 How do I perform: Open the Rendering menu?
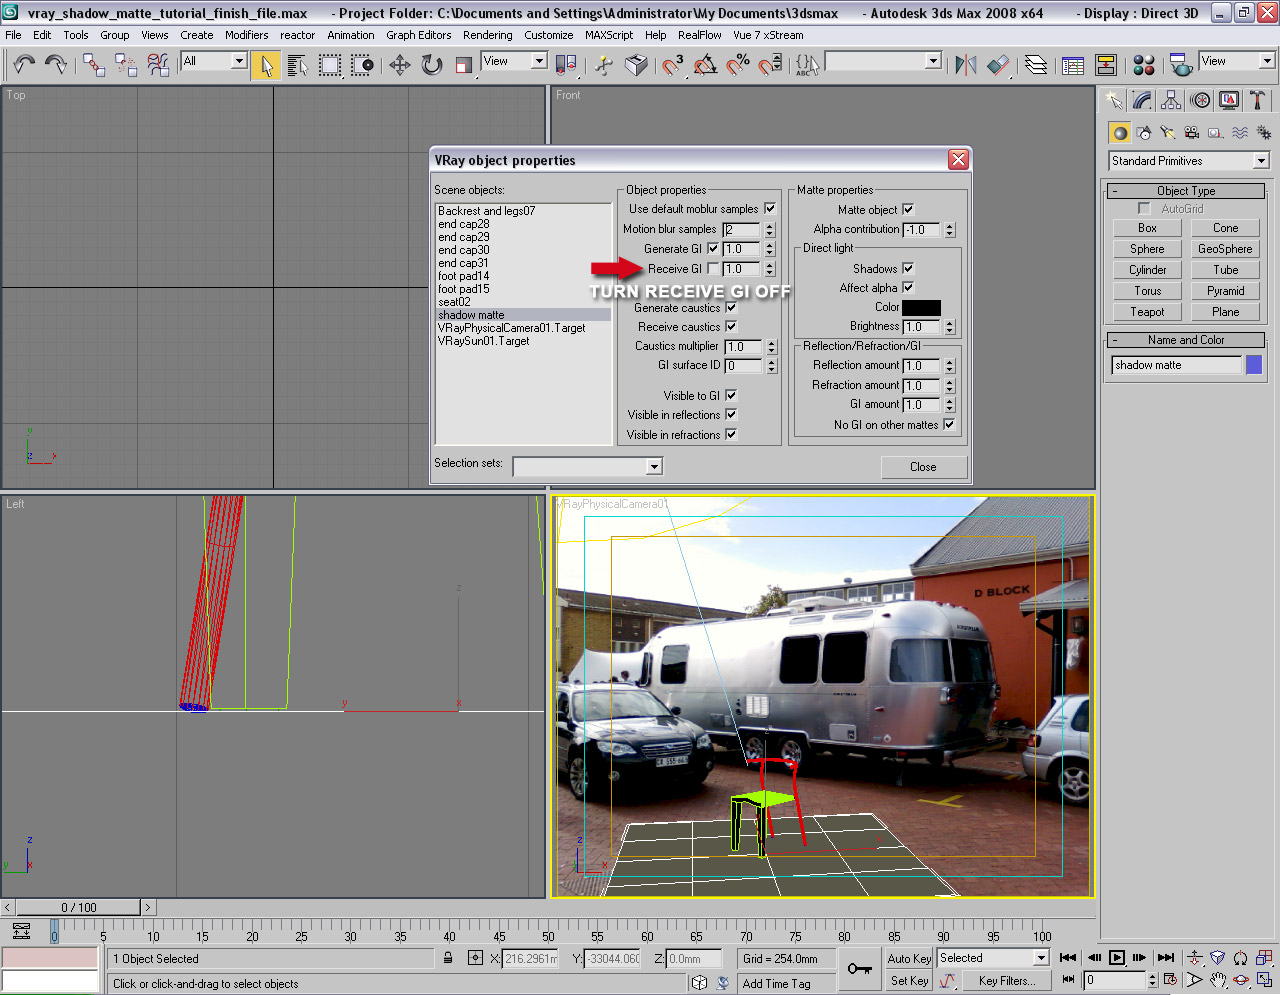487,35
